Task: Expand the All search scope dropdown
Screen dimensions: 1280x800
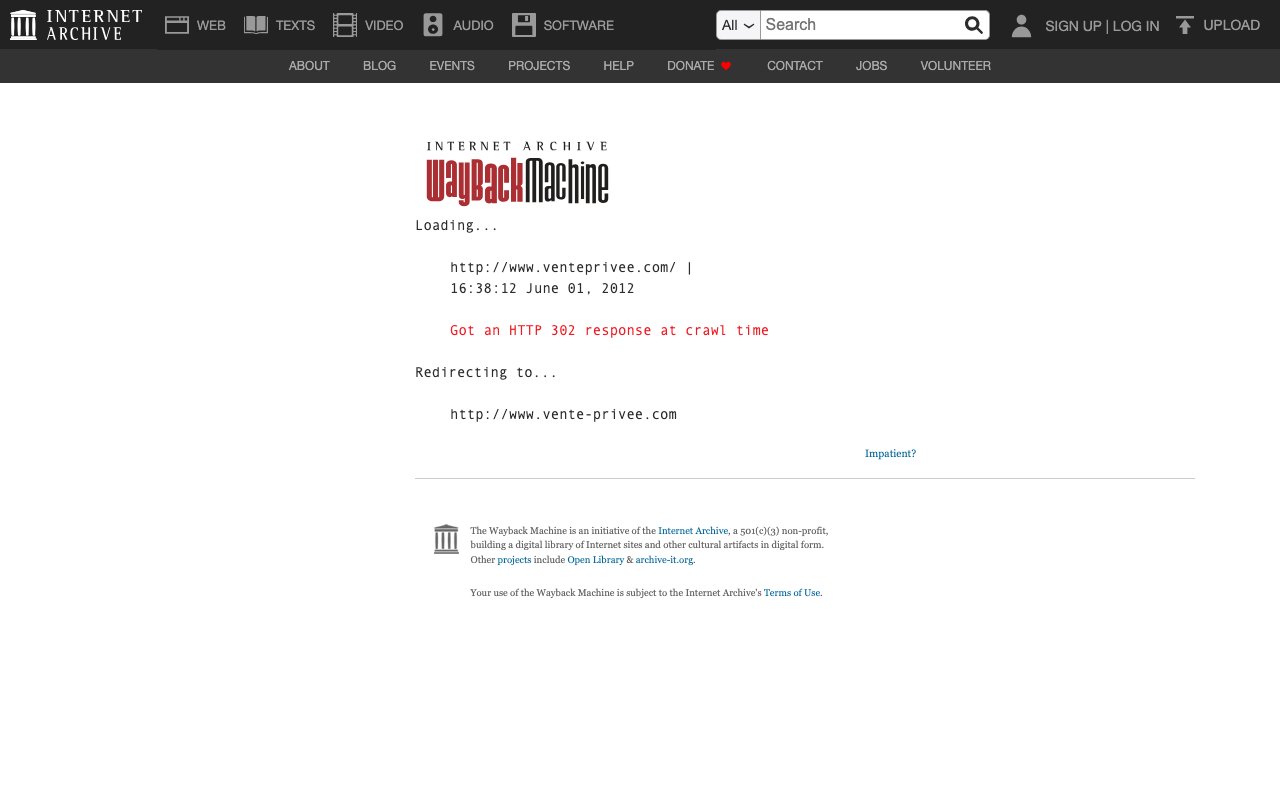Action: (738, 25)
